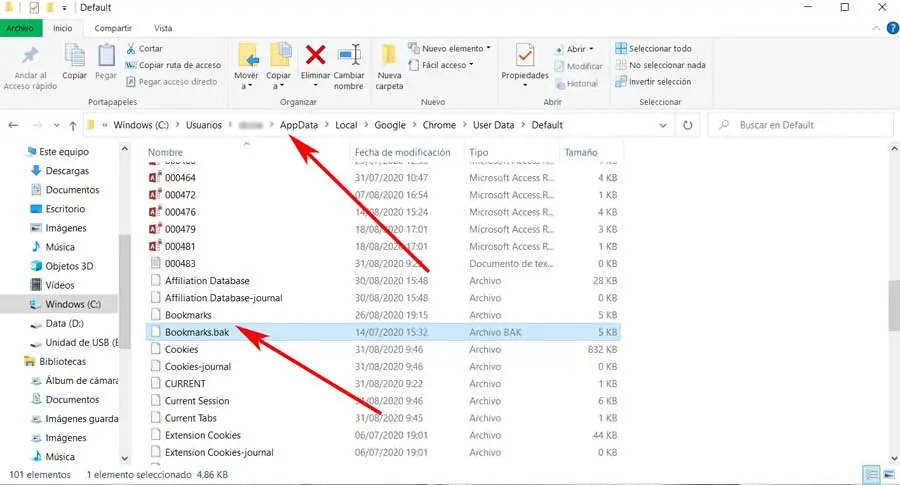The image size is (900, 485).
Task: Open the blue help question icon
Action: coord(893,28)
